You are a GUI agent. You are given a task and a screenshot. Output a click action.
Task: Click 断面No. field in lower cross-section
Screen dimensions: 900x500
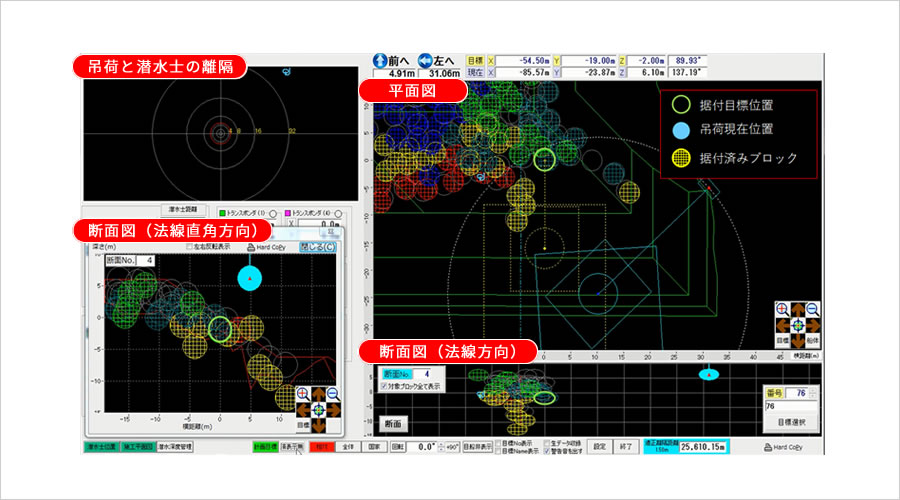(421, 374)
